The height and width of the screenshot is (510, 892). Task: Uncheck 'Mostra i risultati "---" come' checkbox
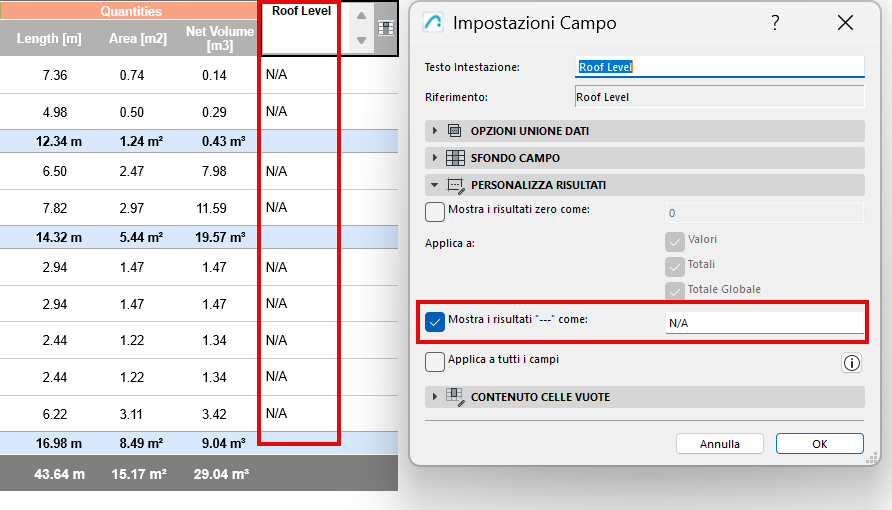click(x=435, y=321)
